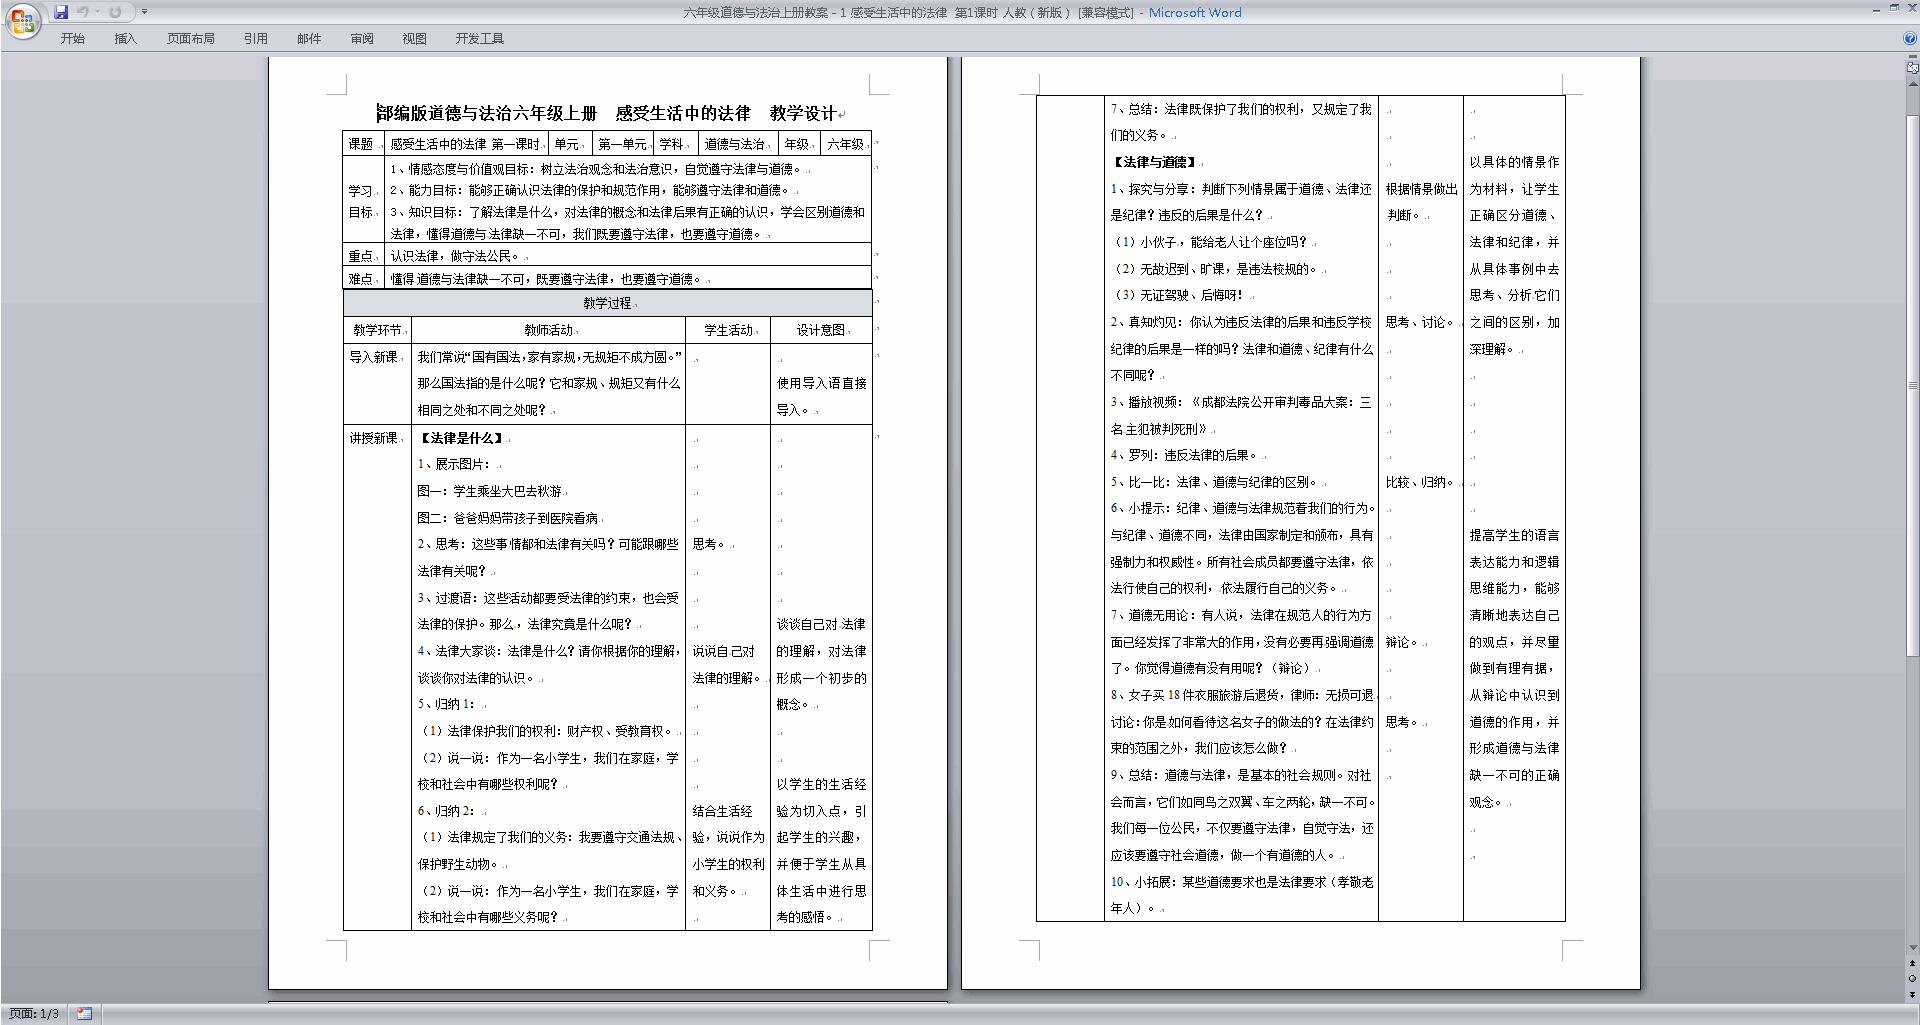Open the Select Browse Object button
1920x1025 pixels.
[x=1913, y=979]
